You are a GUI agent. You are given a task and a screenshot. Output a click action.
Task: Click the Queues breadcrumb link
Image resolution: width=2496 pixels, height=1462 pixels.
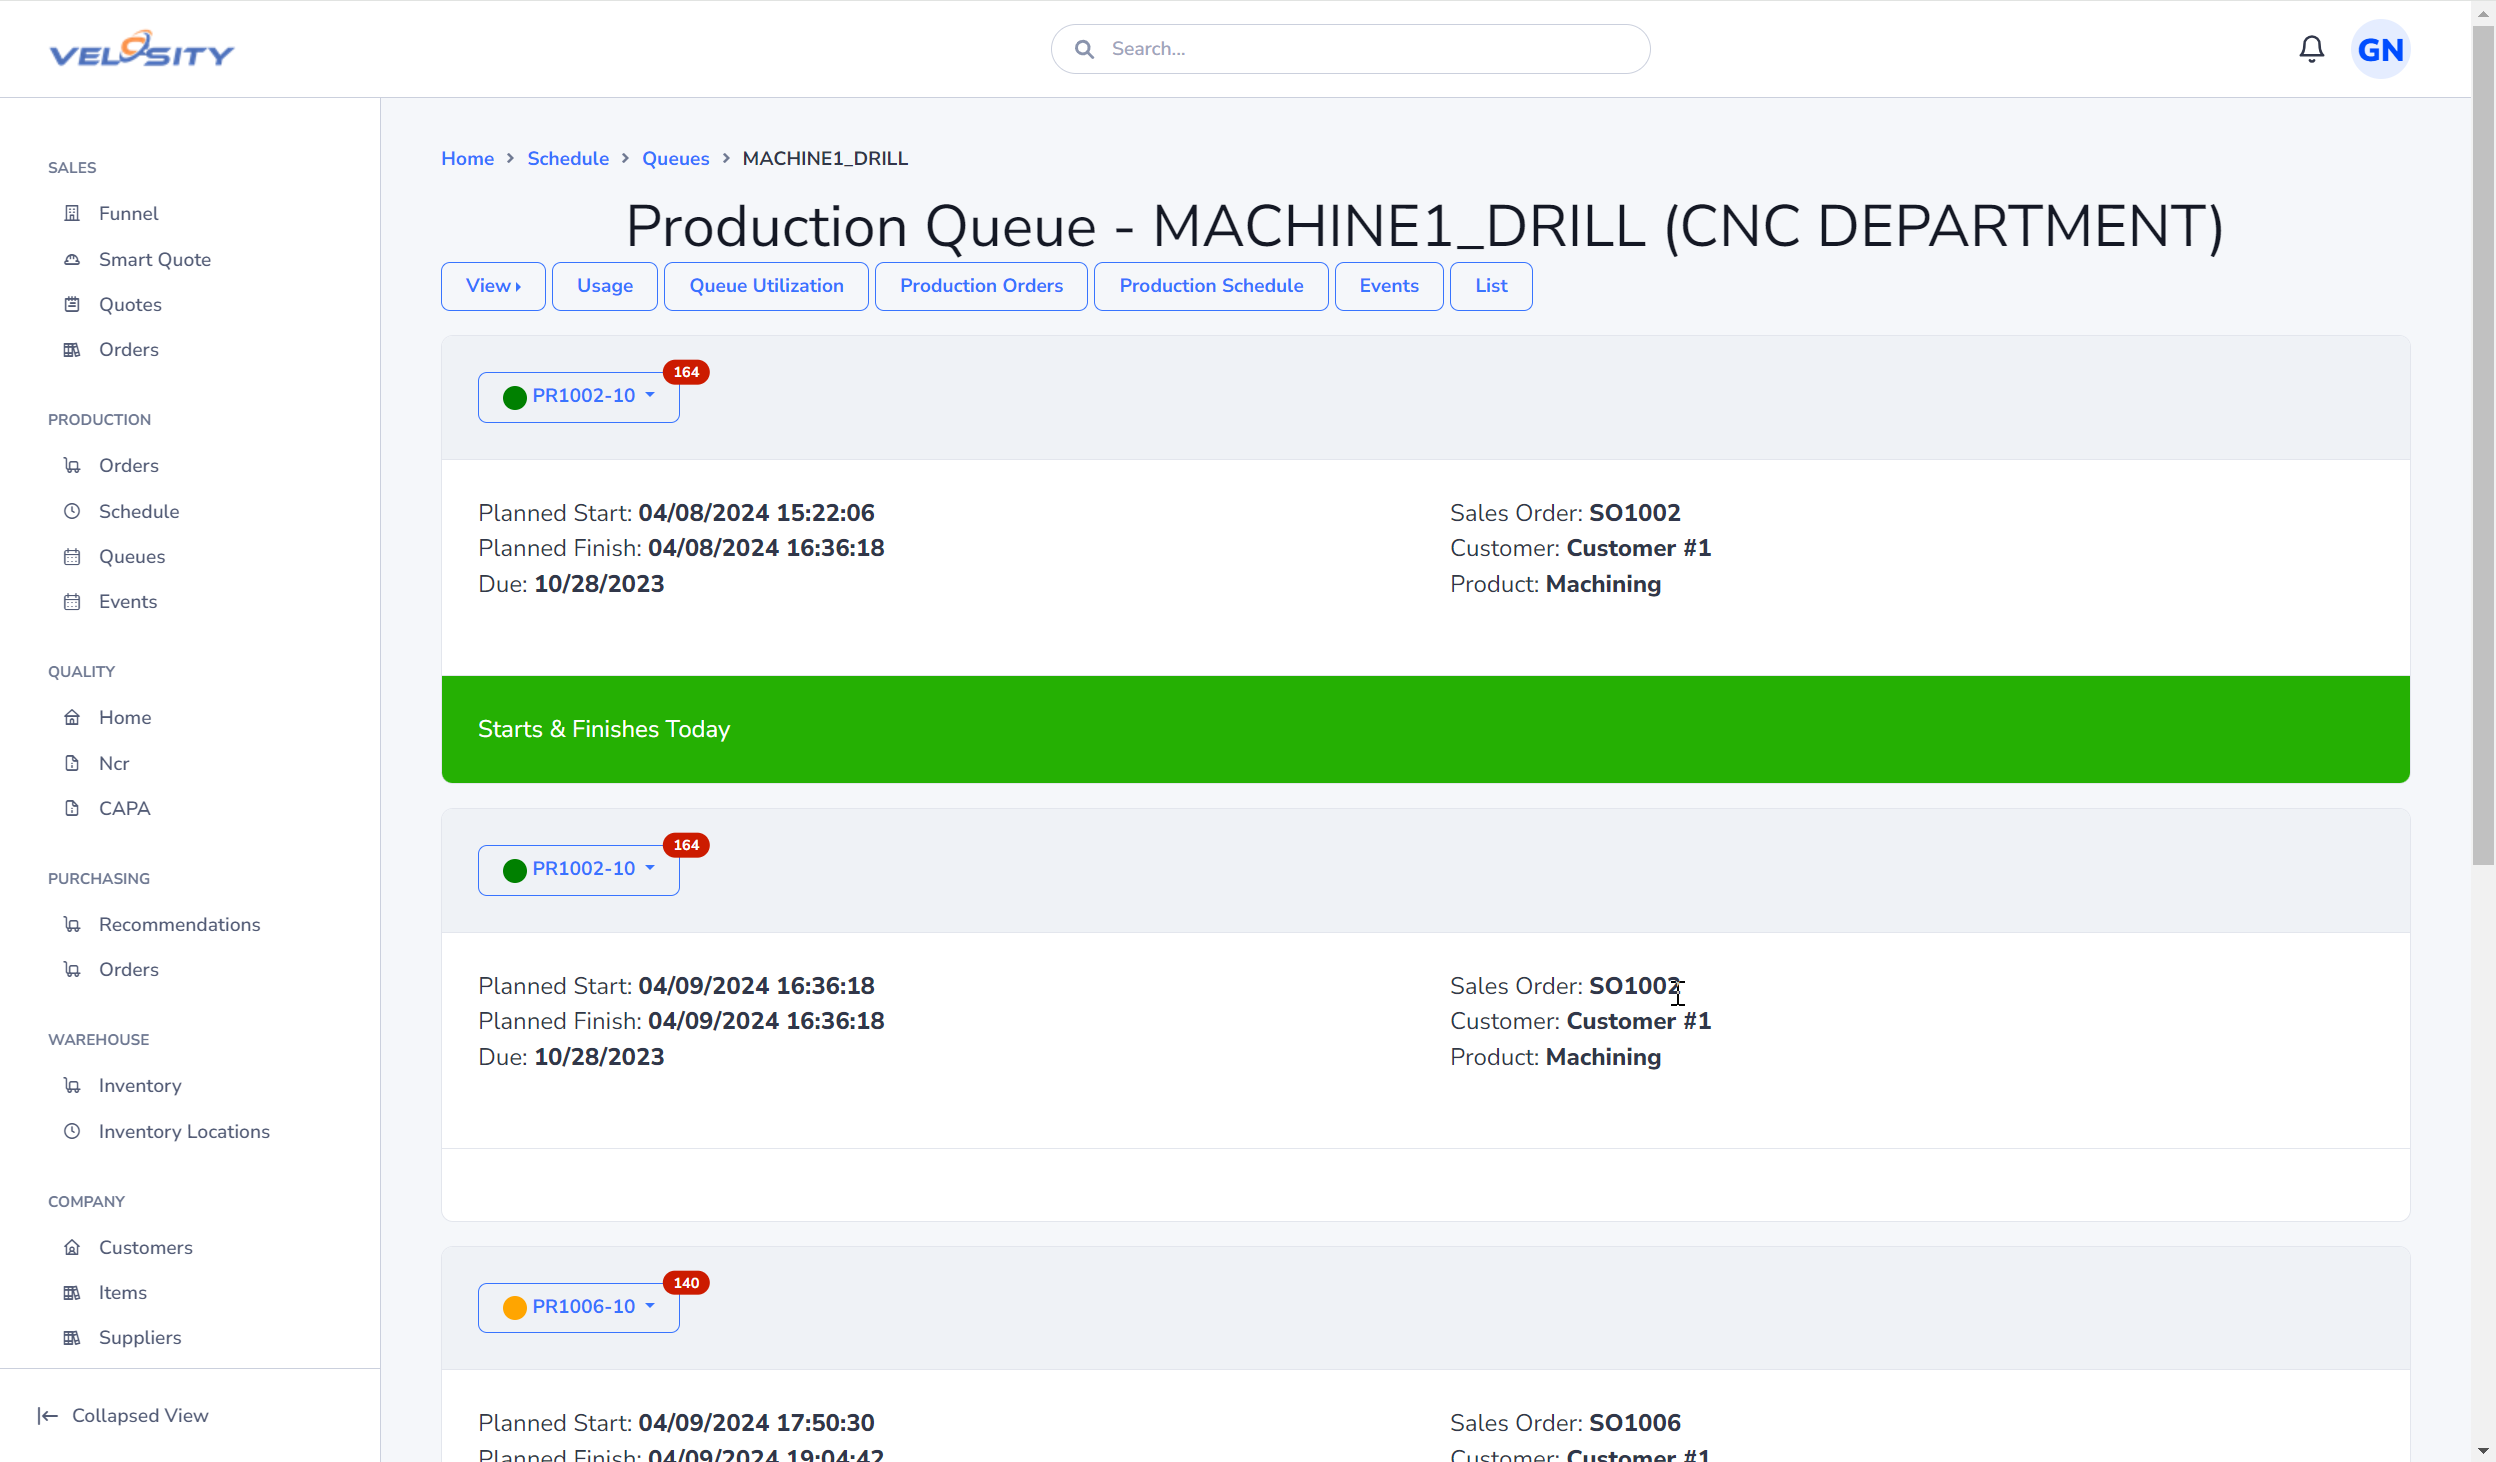676,158
